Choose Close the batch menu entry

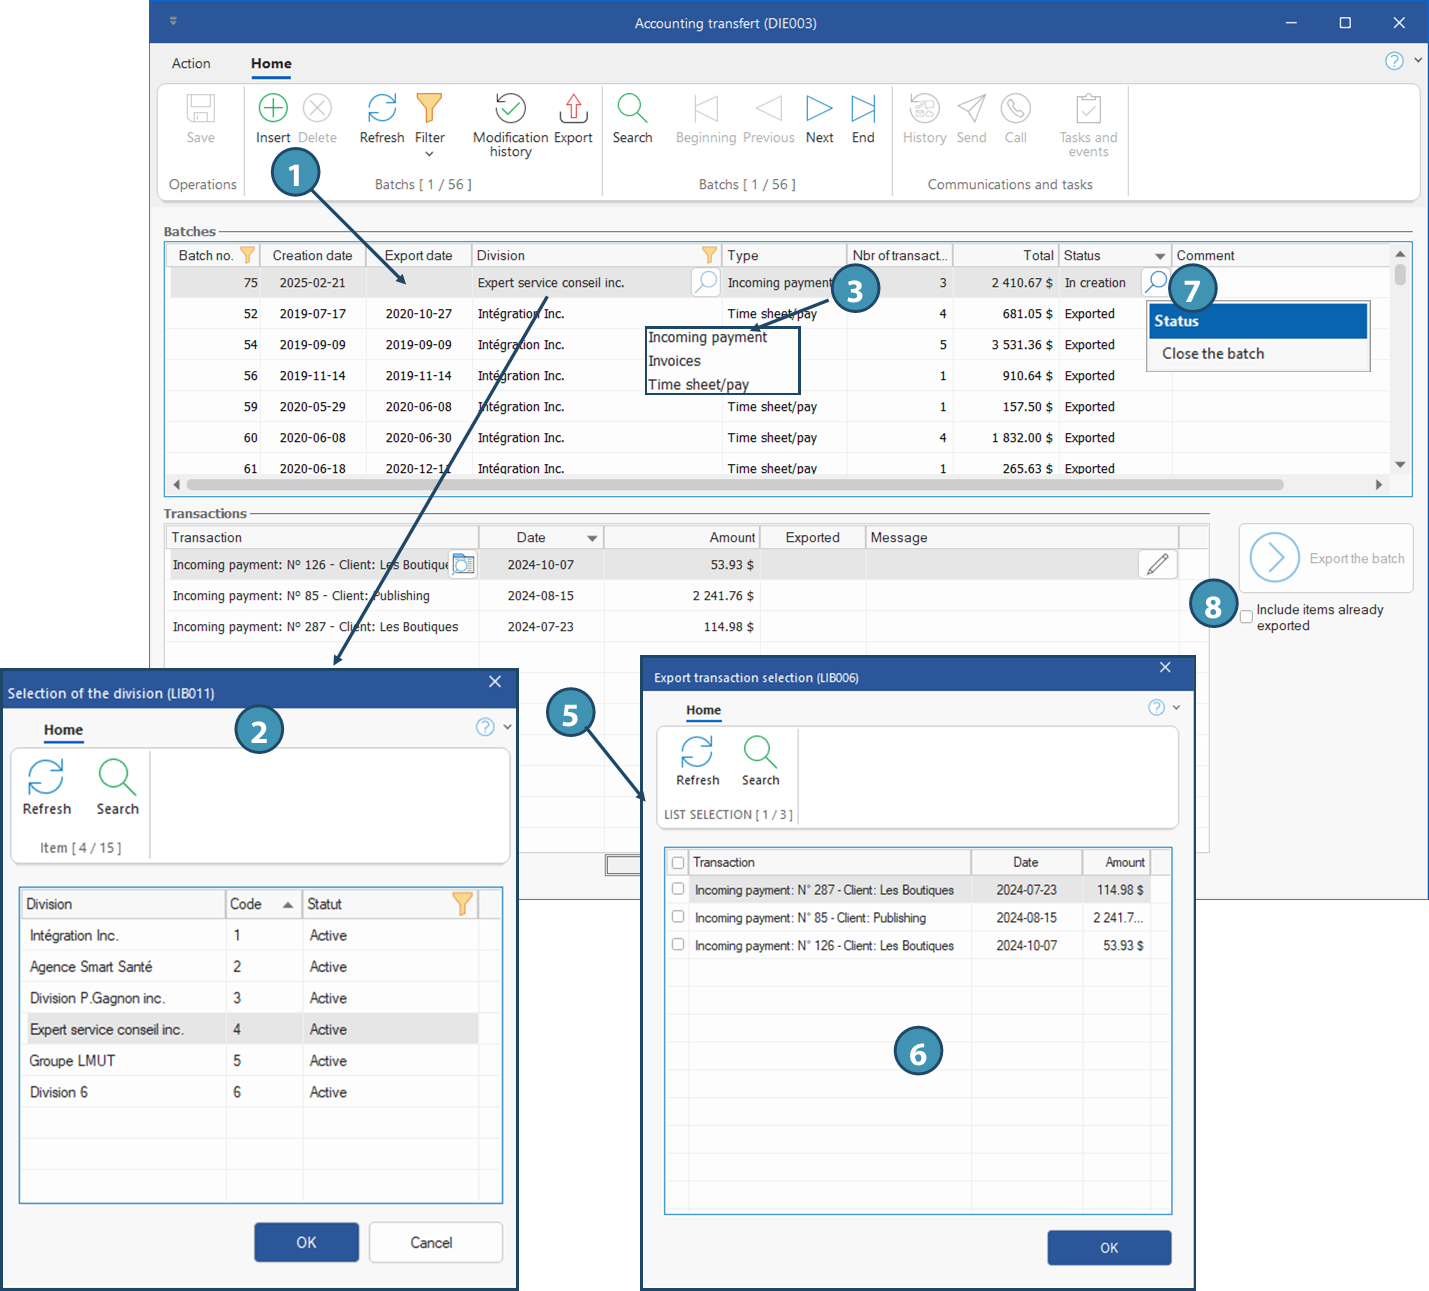pos(1213,354)
